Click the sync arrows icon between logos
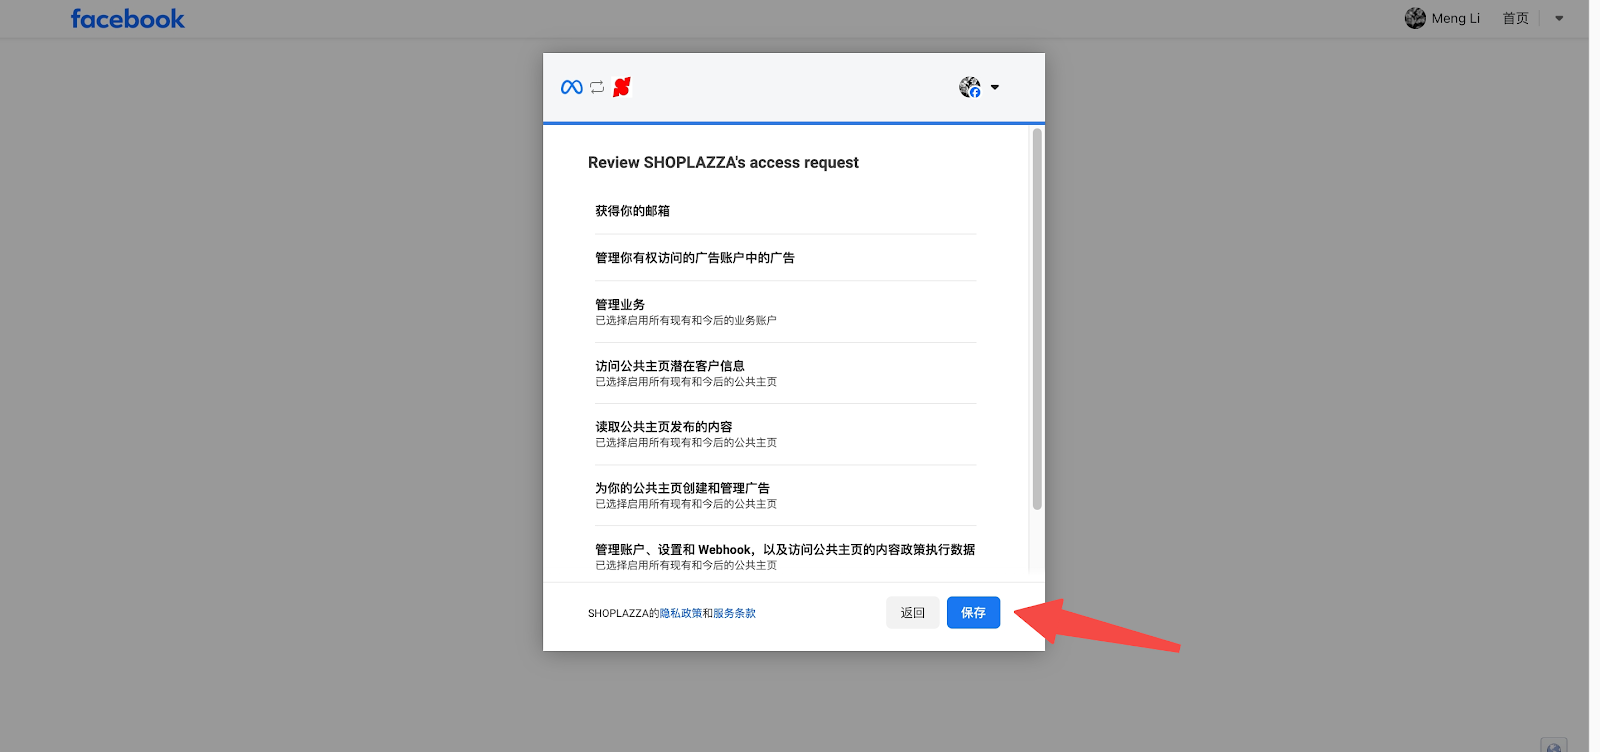The height and width of the screenshot is (752, 1600). pyautogui.click(x=597, y=88)
